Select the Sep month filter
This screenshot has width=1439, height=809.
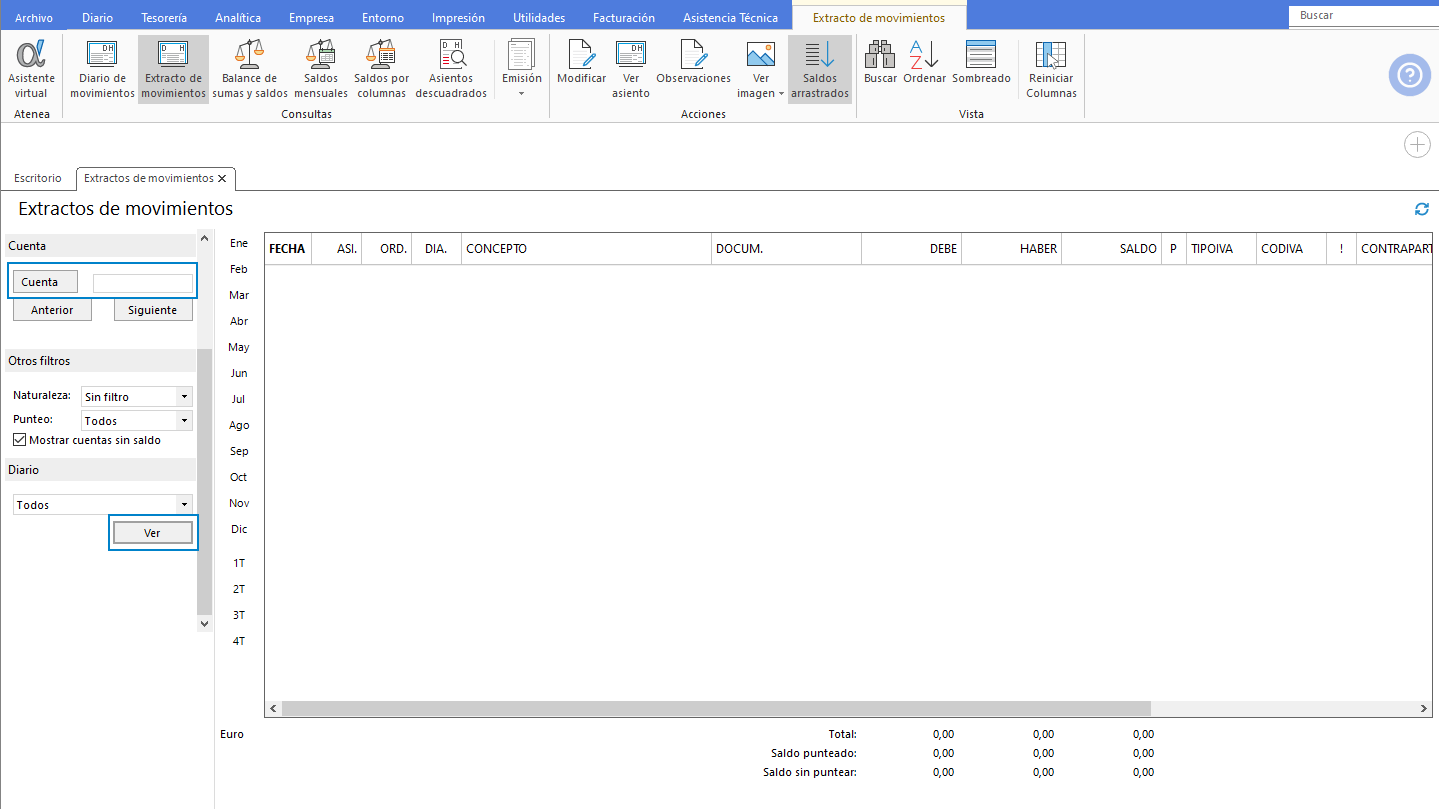tap(239, 451)
